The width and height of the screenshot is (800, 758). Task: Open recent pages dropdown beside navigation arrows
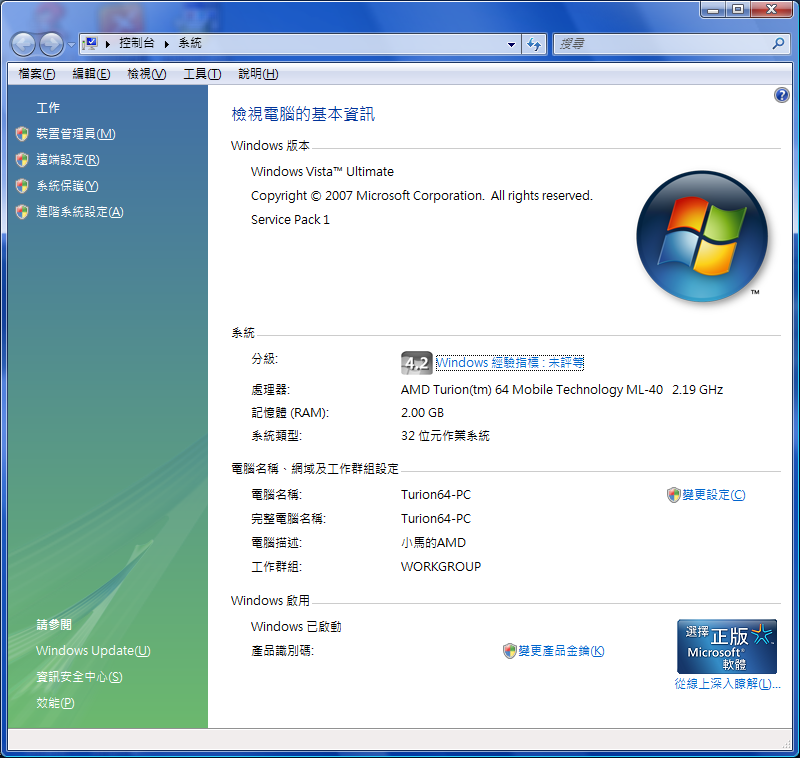click(x=71, y=45)
